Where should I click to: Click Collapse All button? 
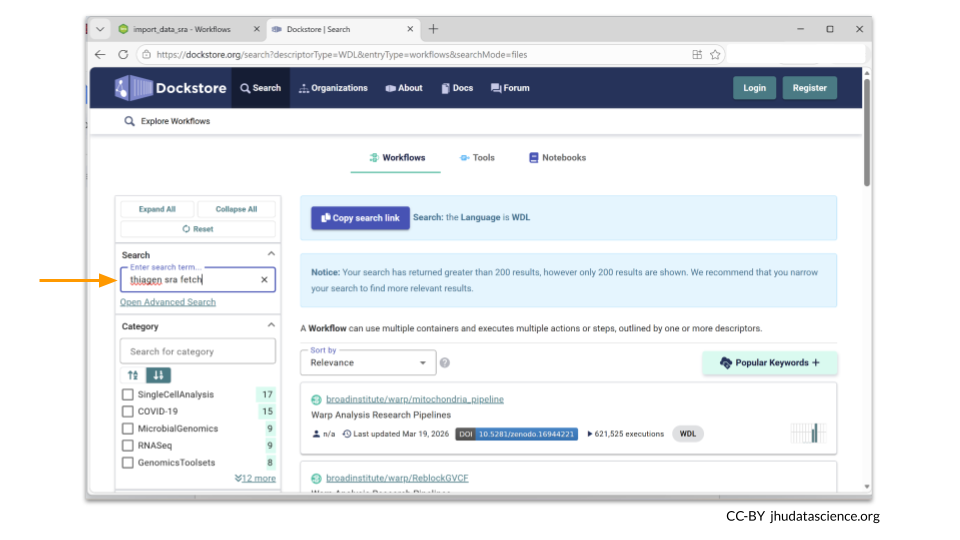236,209
